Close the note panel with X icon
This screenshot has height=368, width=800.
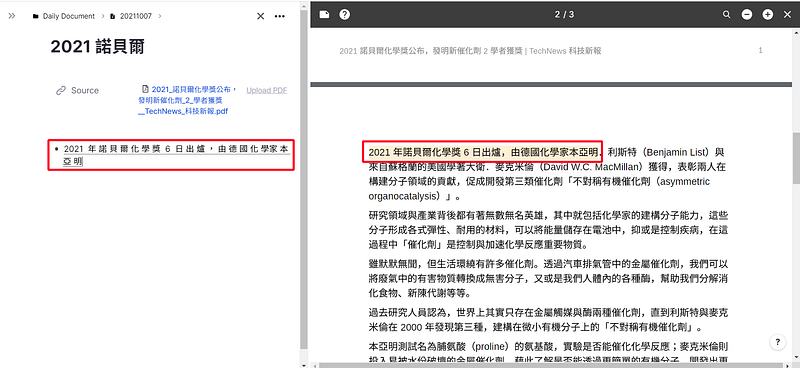[260, 16]
